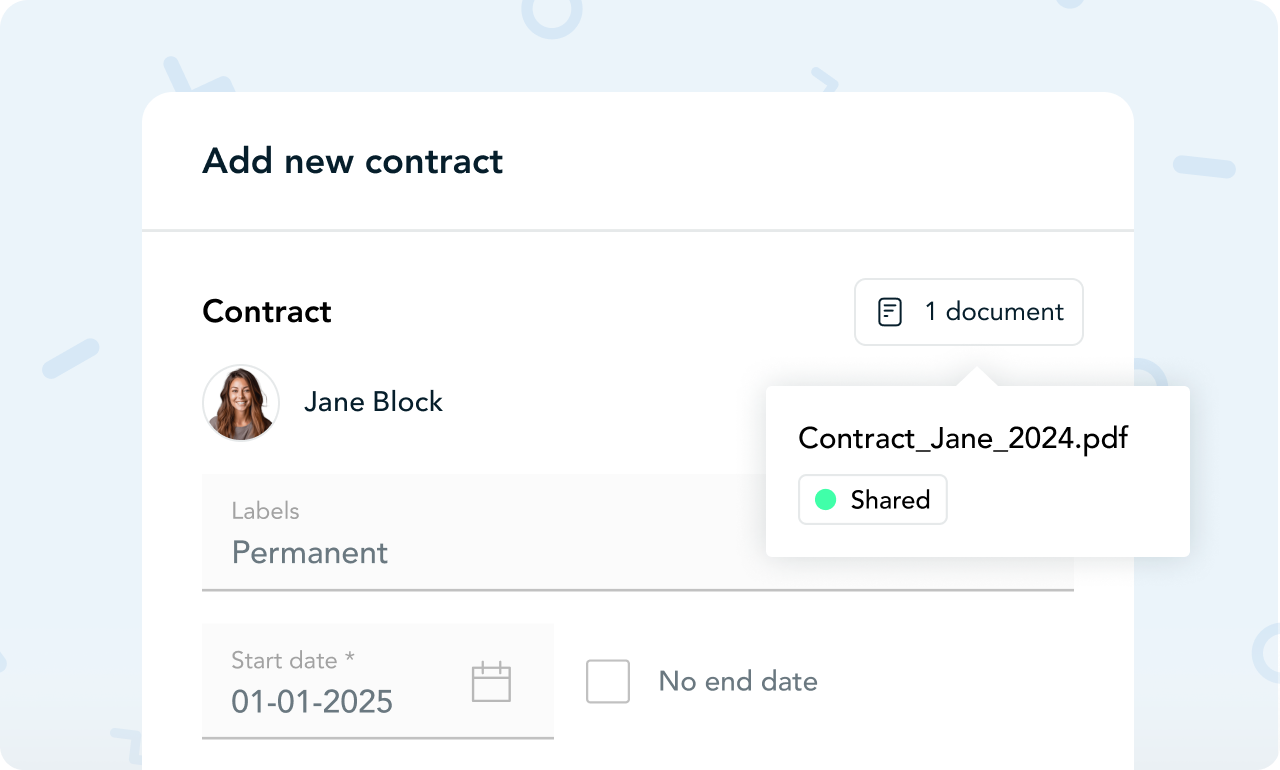Viewport: 1280px width, 770px height.
Task: Click the "Contract" section heading
Action: 267,312
